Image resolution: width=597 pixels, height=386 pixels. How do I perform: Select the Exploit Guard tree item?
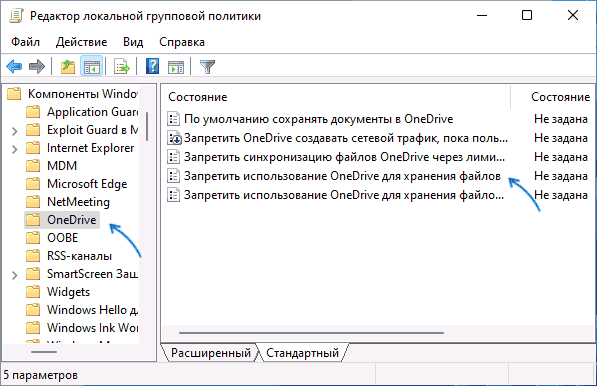click(x=92, y=130)
